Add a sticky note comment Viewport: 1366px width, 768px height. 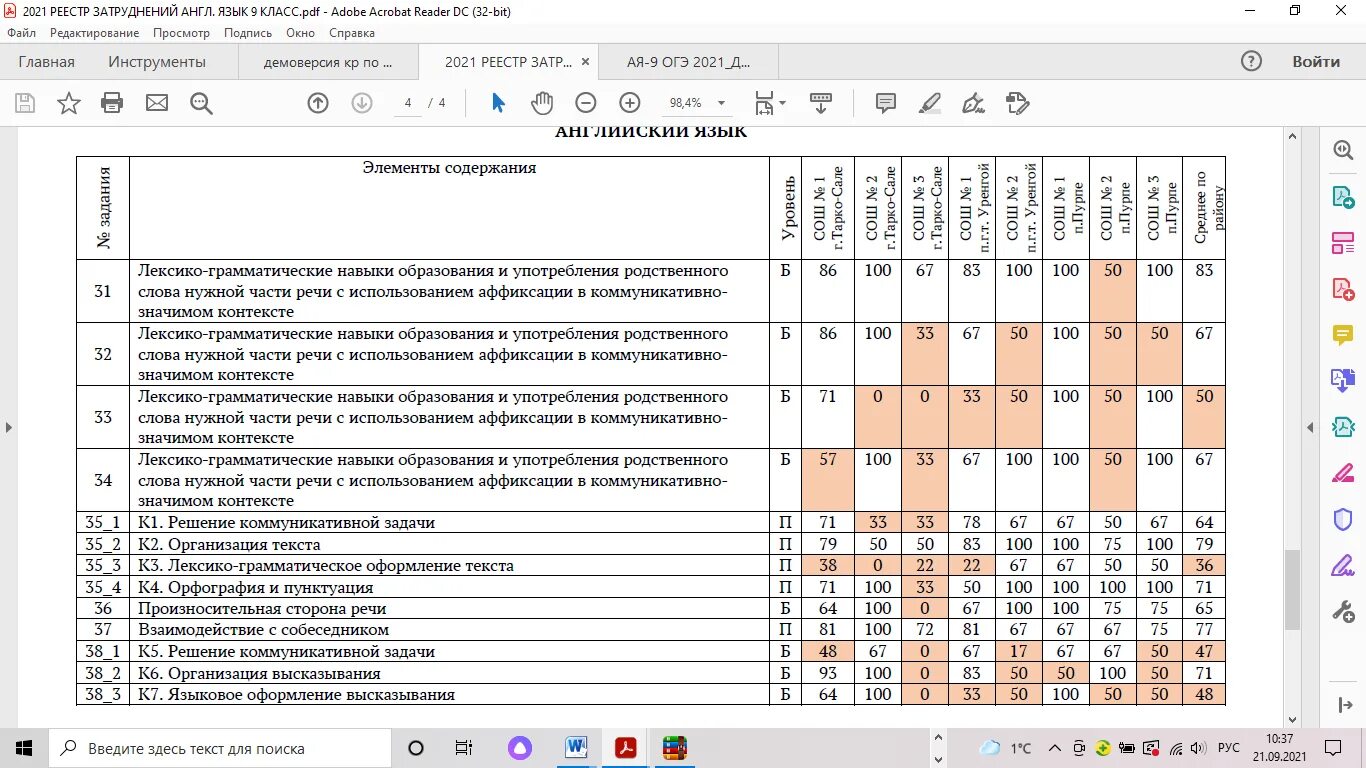[885, 103]
